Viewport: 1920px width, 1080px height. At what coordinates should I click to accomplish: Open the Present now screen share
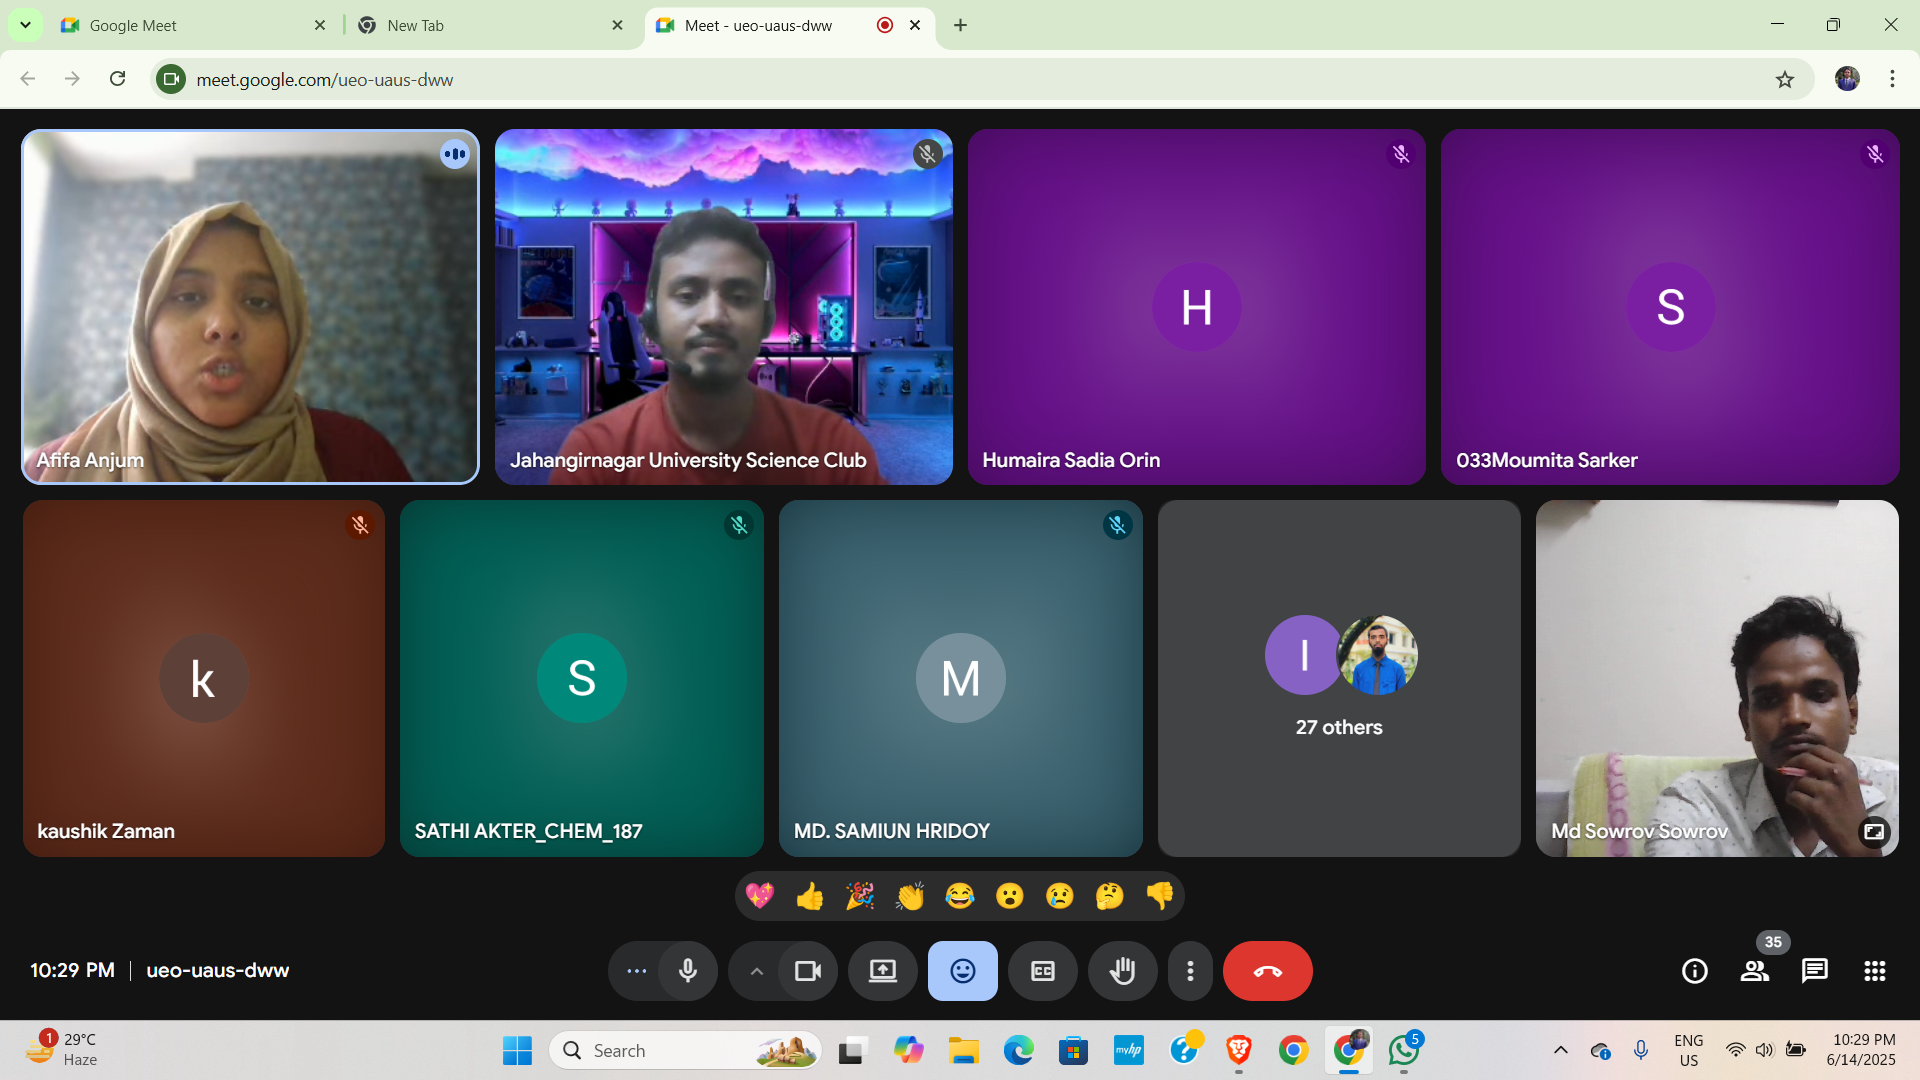(x=882, y=971)
